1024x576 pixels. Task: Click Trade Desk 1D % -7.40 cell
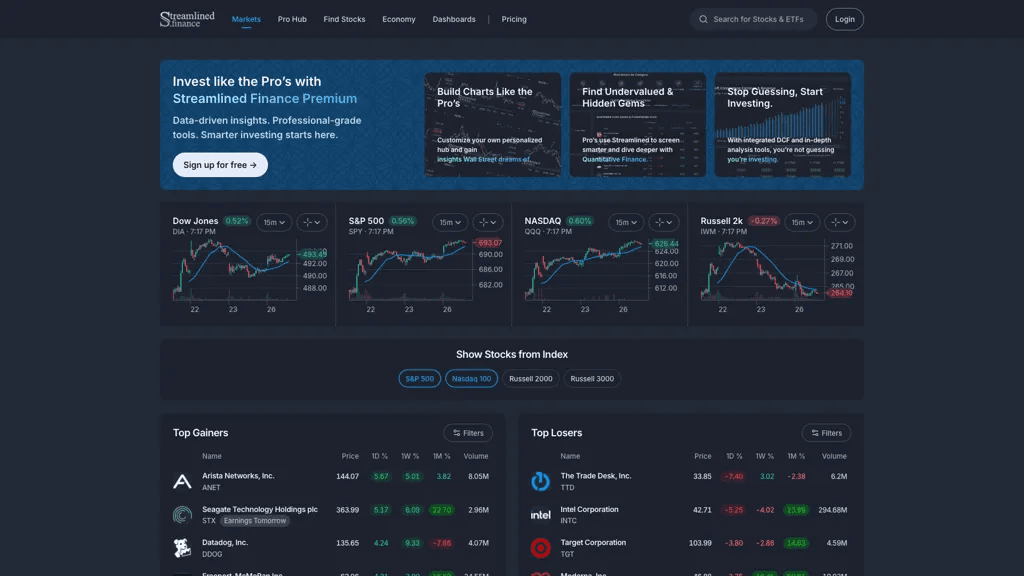733,477
